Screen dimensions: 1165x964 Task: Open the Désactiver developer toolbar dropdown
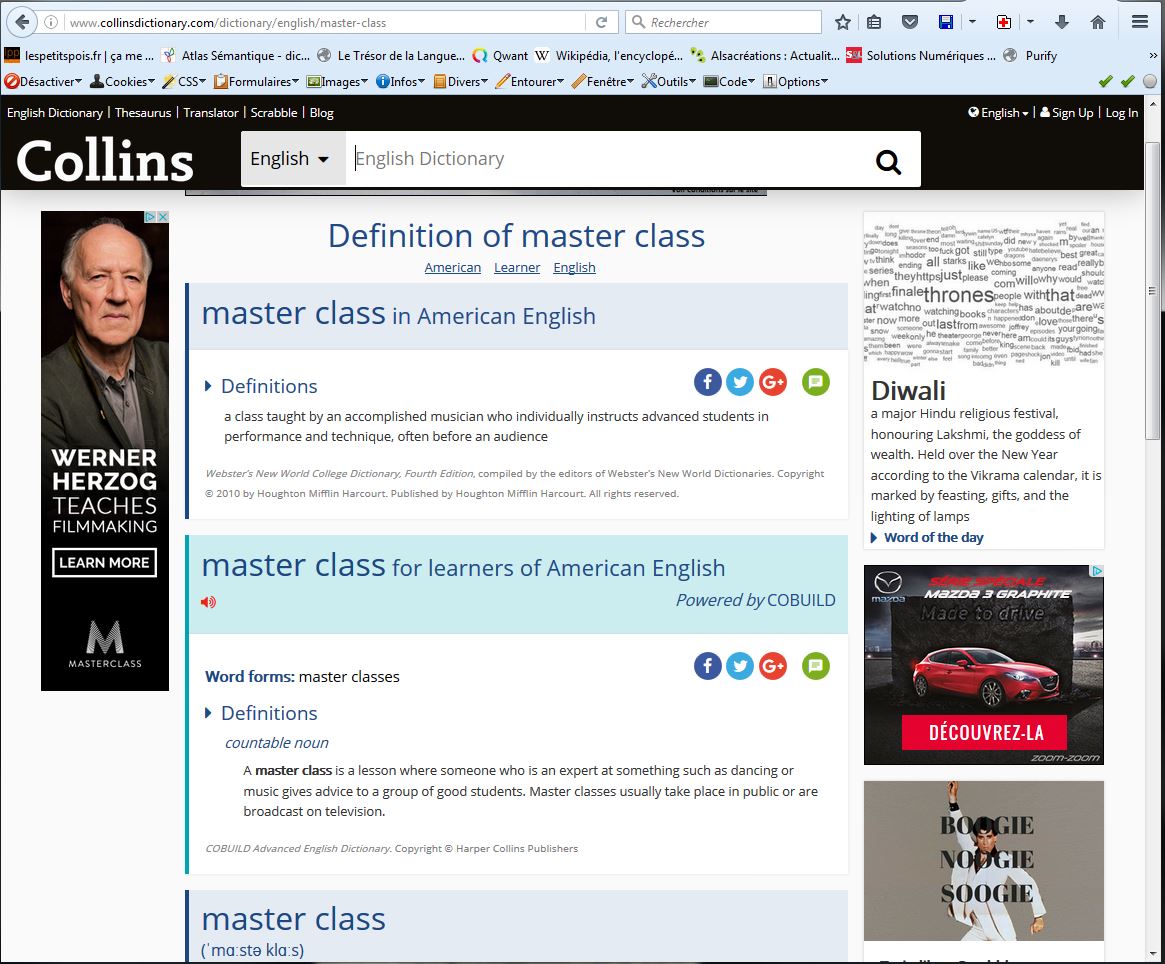point(43,81)
